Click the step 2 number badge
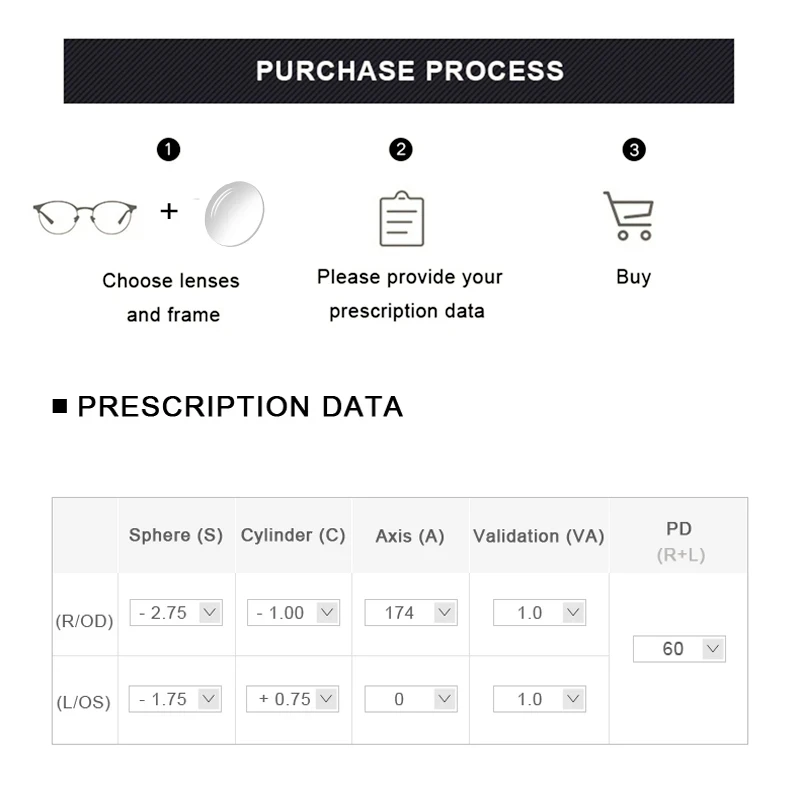This screenshot has width=800, height=800. 401,150
